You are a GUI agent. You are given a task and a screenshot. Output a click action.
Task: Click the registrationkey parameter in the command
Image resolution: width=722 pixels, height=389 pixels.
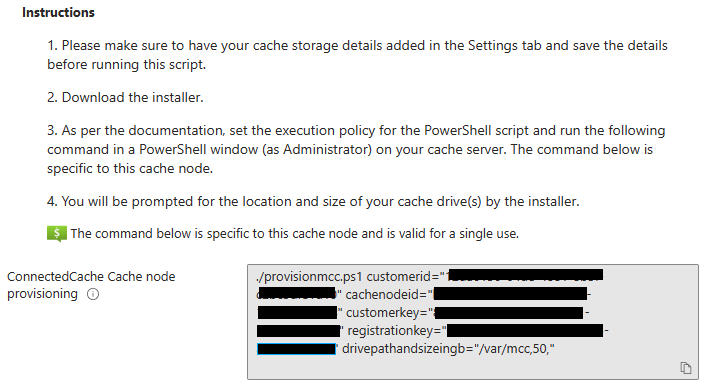click(x=395, y=331)
